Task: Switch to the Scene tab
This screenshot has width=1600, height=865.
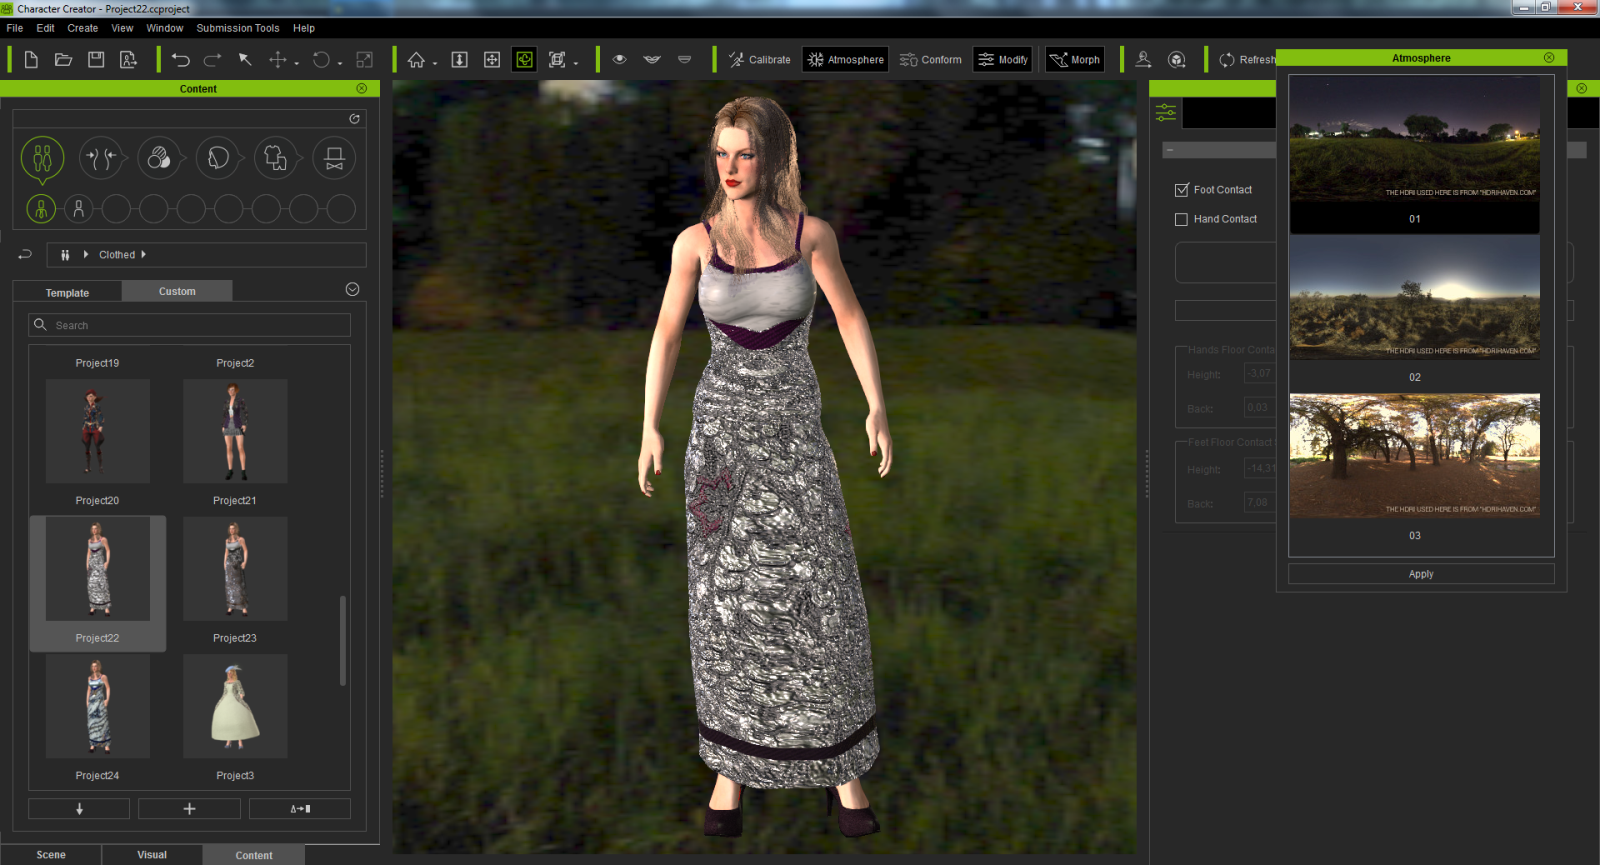Action: click(x=51, y=855)
